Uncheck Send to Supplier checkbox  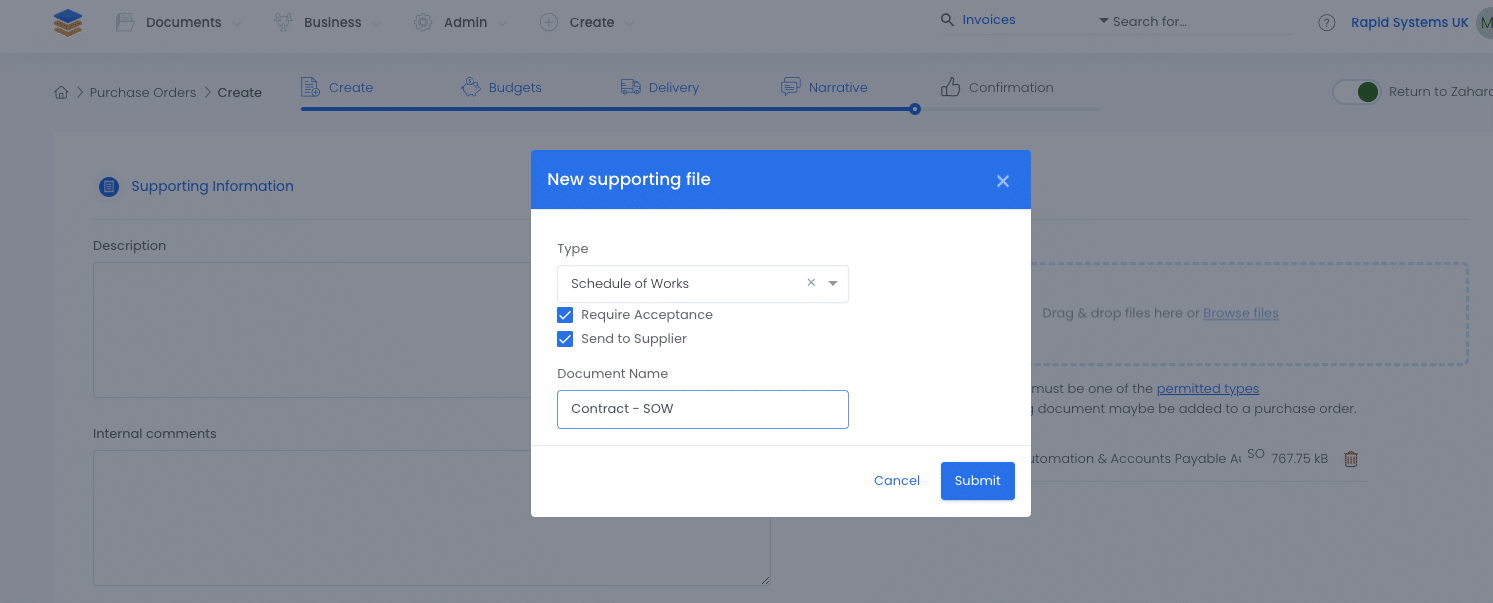(565, 339)
